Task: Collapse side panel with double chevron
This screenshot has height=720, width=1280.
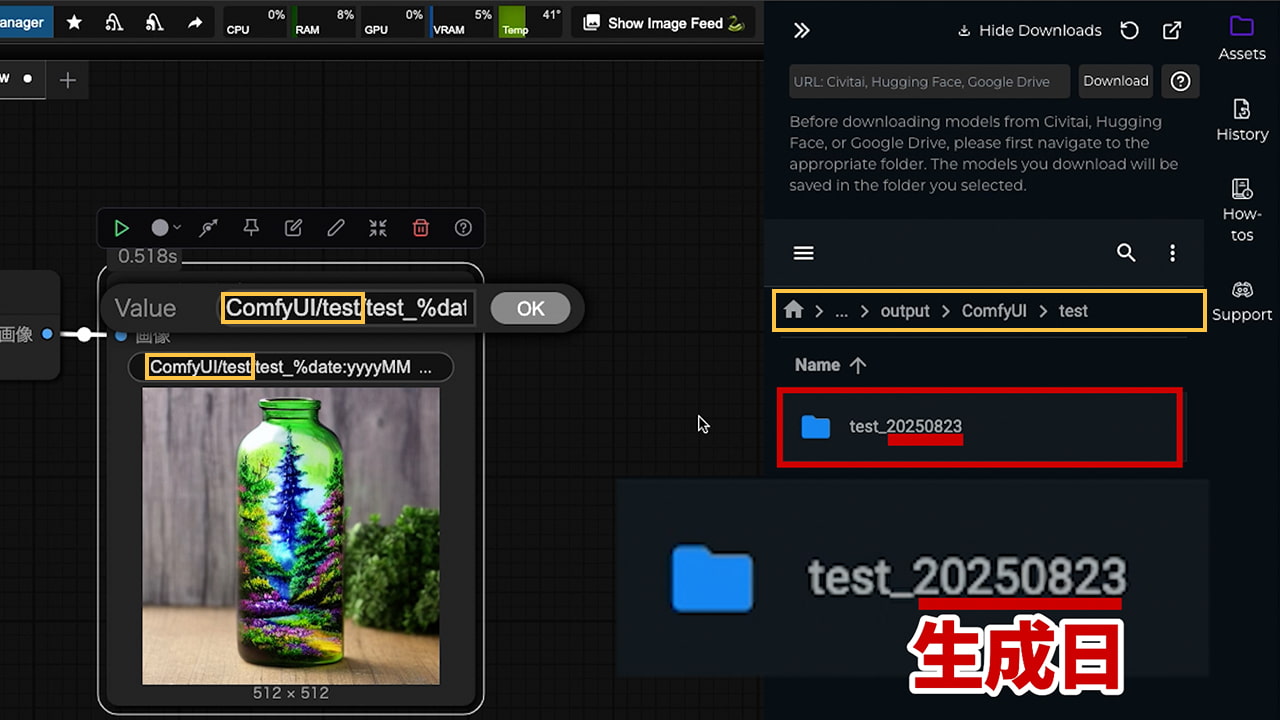Action: [801, 30]
